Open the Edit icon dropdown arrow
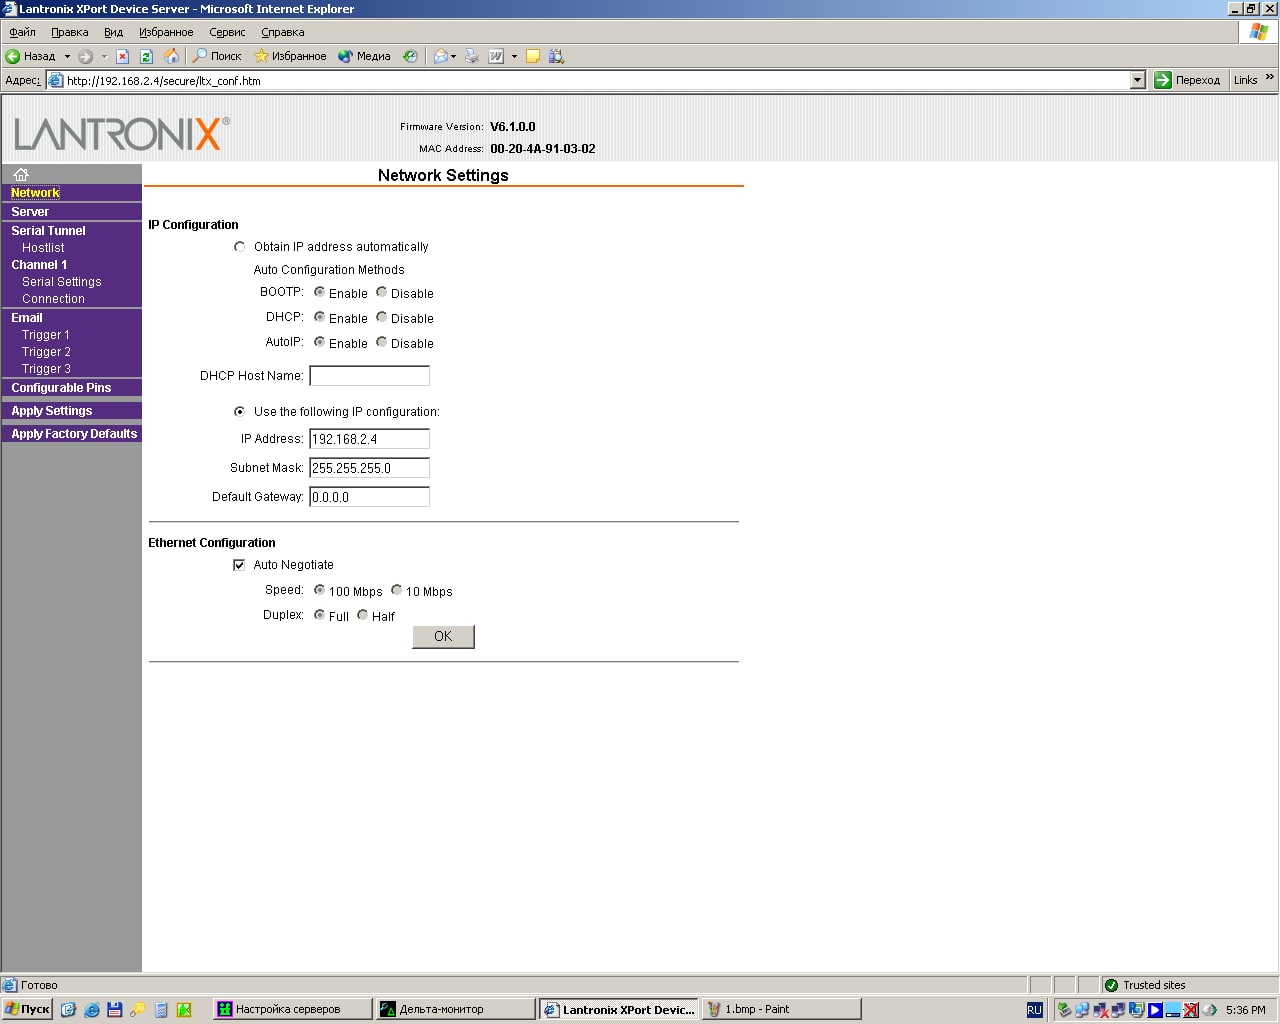The width and height of the screenshot is (1280, 1024). (x=514, y=56)
